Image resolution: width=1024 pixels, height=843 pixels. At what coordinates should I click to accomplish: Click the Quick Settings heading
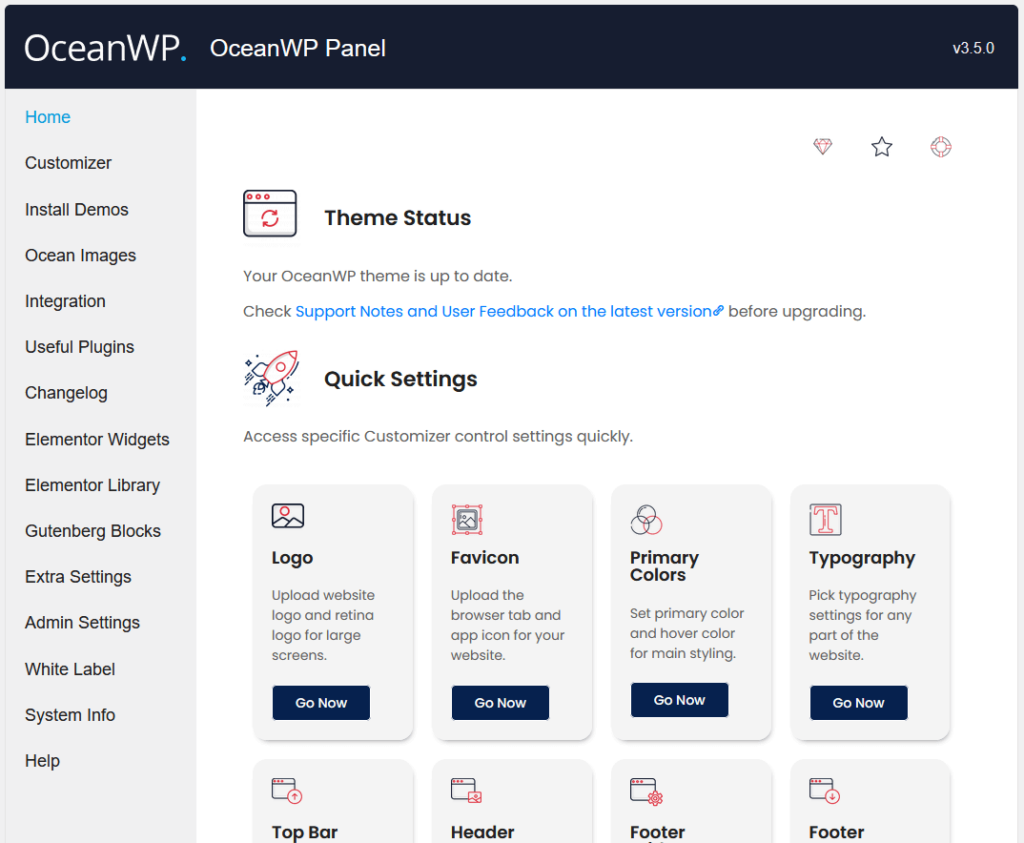[400, 379]
